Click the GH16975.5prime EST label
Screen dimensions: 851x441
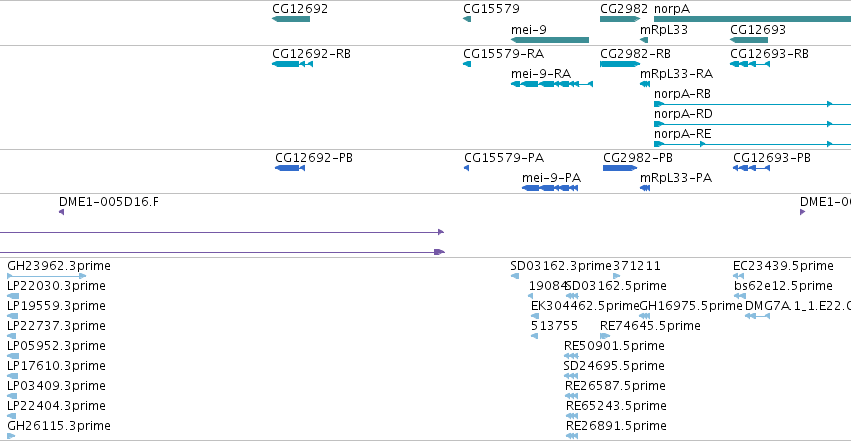[x=691, y=306]
